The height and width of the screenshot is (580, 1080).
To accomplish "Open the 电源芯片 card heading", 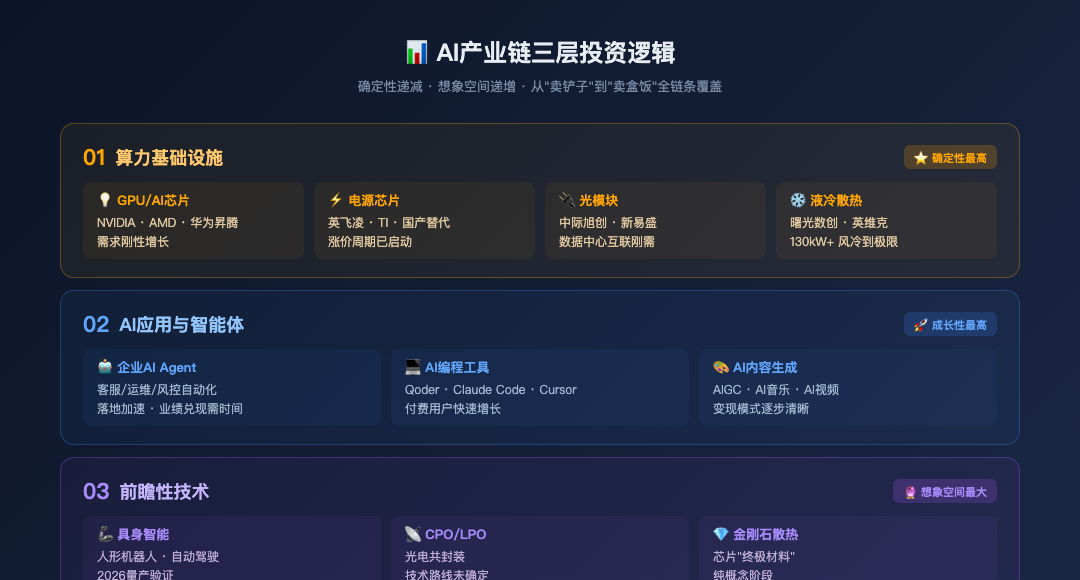I will 374,200.
